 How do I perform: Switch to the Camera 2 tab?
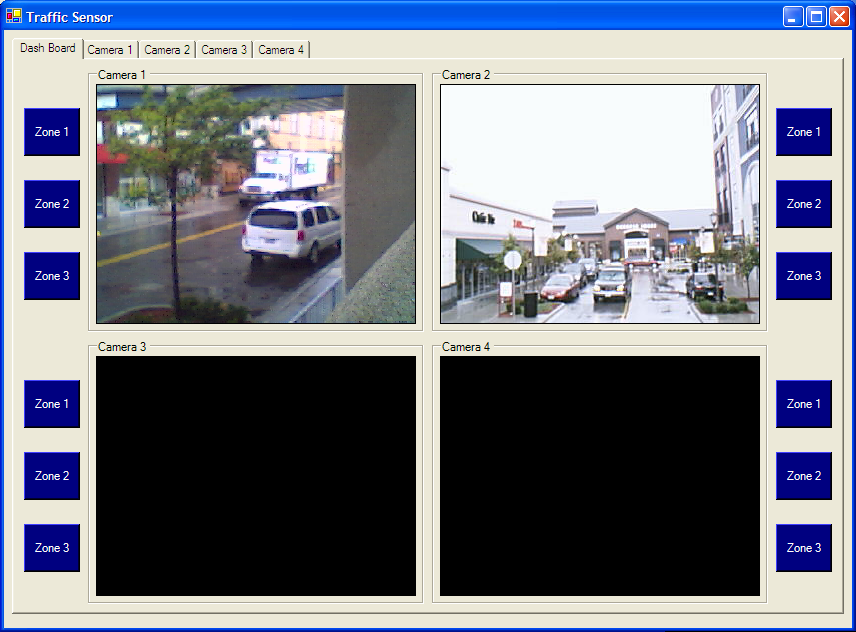pos(167,50)
